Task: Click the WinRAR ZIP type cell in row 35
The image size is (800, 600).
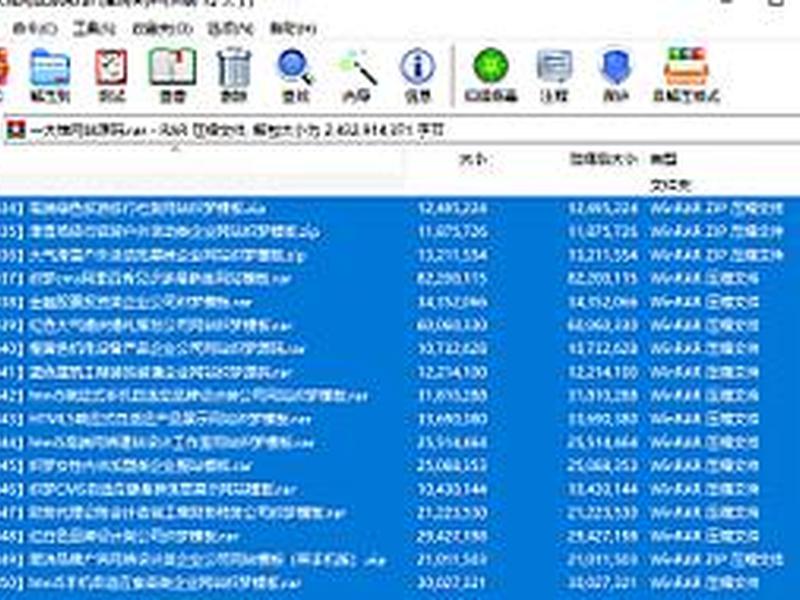Action: pyautogui.click(x=716, y=232)
